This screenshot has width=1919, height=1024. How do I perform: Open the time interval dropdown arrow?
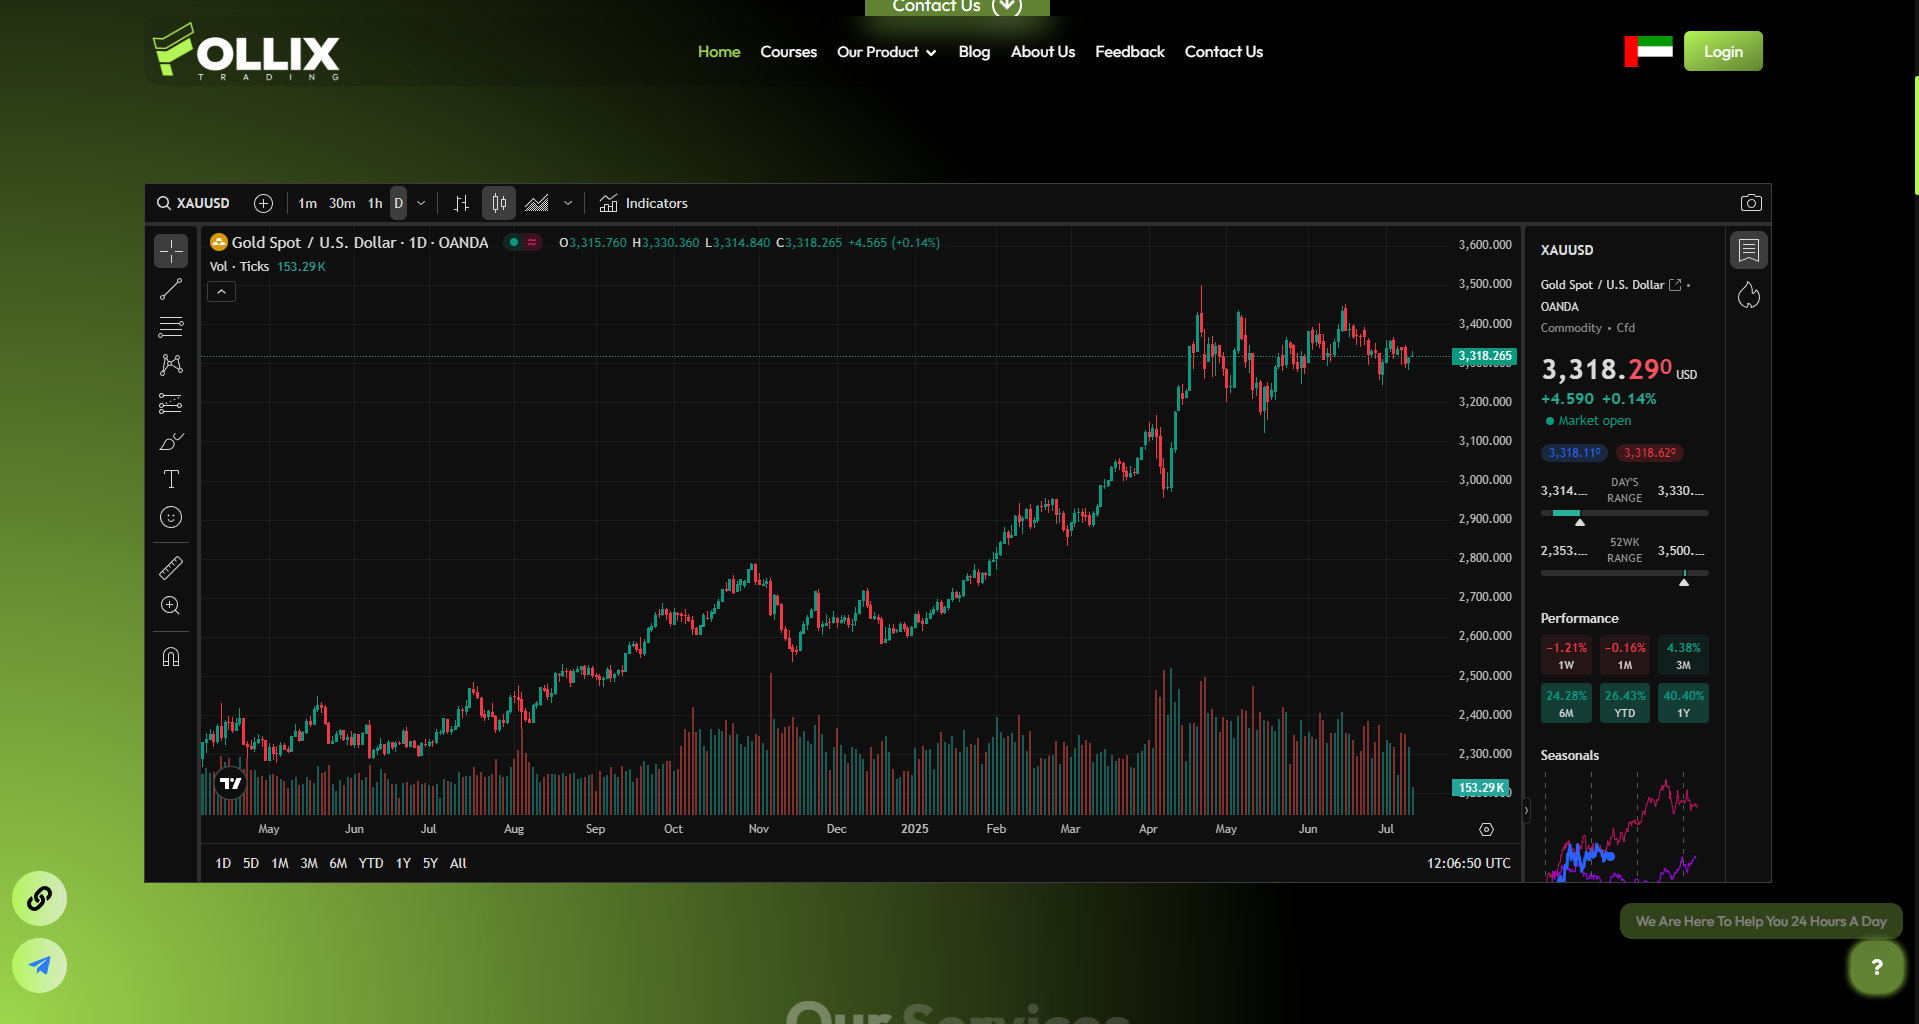tap(421, 203)
